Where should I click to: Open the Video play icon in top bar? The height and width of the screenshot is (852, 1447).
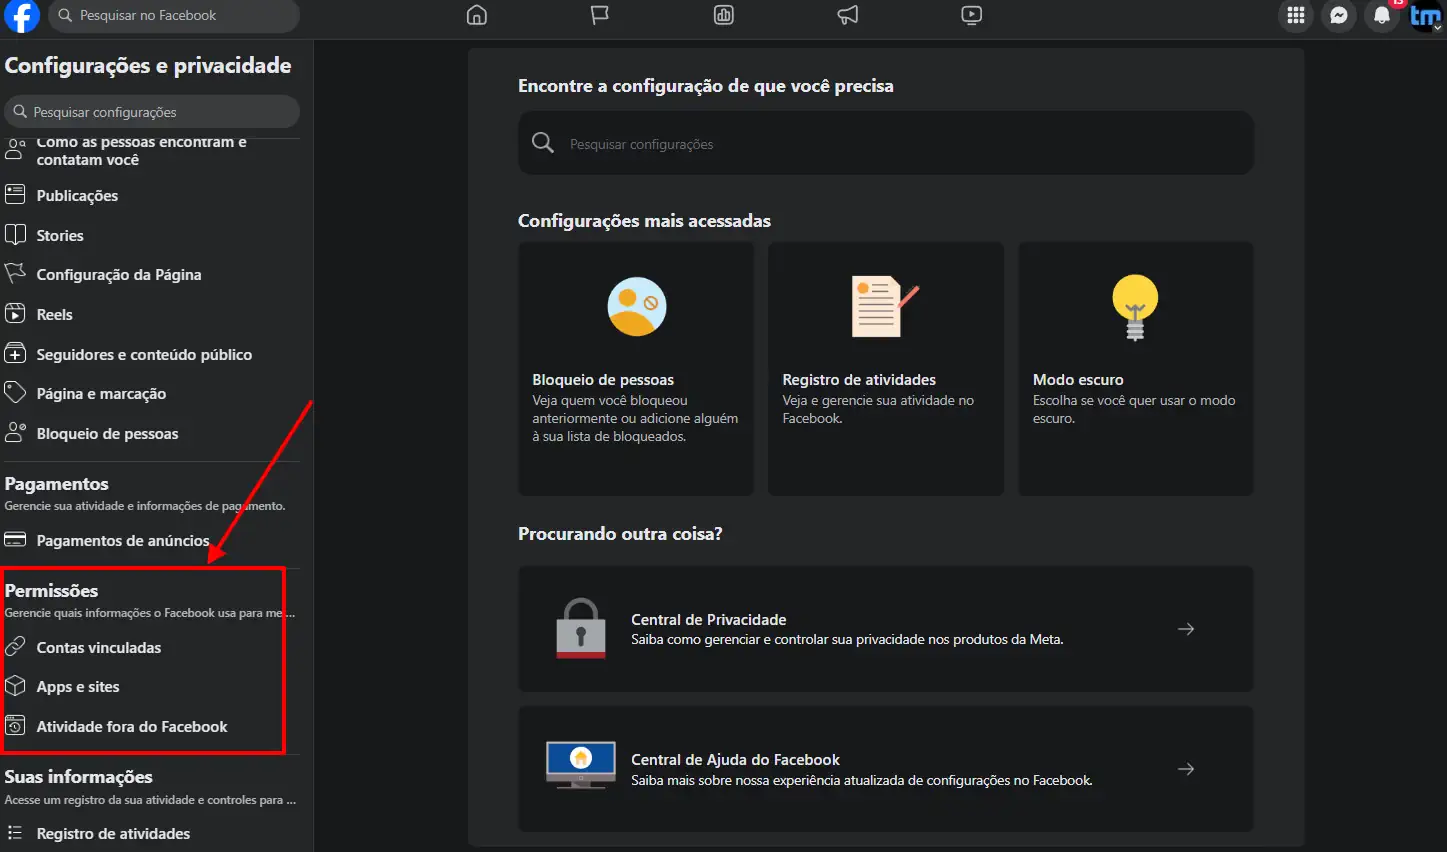pos(972,15)
